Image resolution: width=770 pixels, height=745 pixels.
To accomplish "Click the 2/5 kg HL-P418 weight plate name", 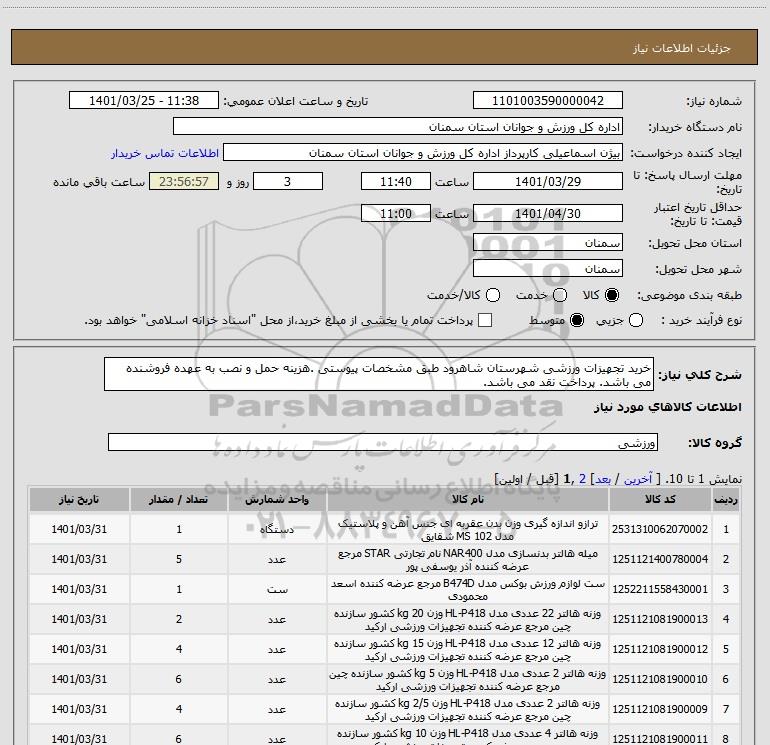I will tap(468, 710).
